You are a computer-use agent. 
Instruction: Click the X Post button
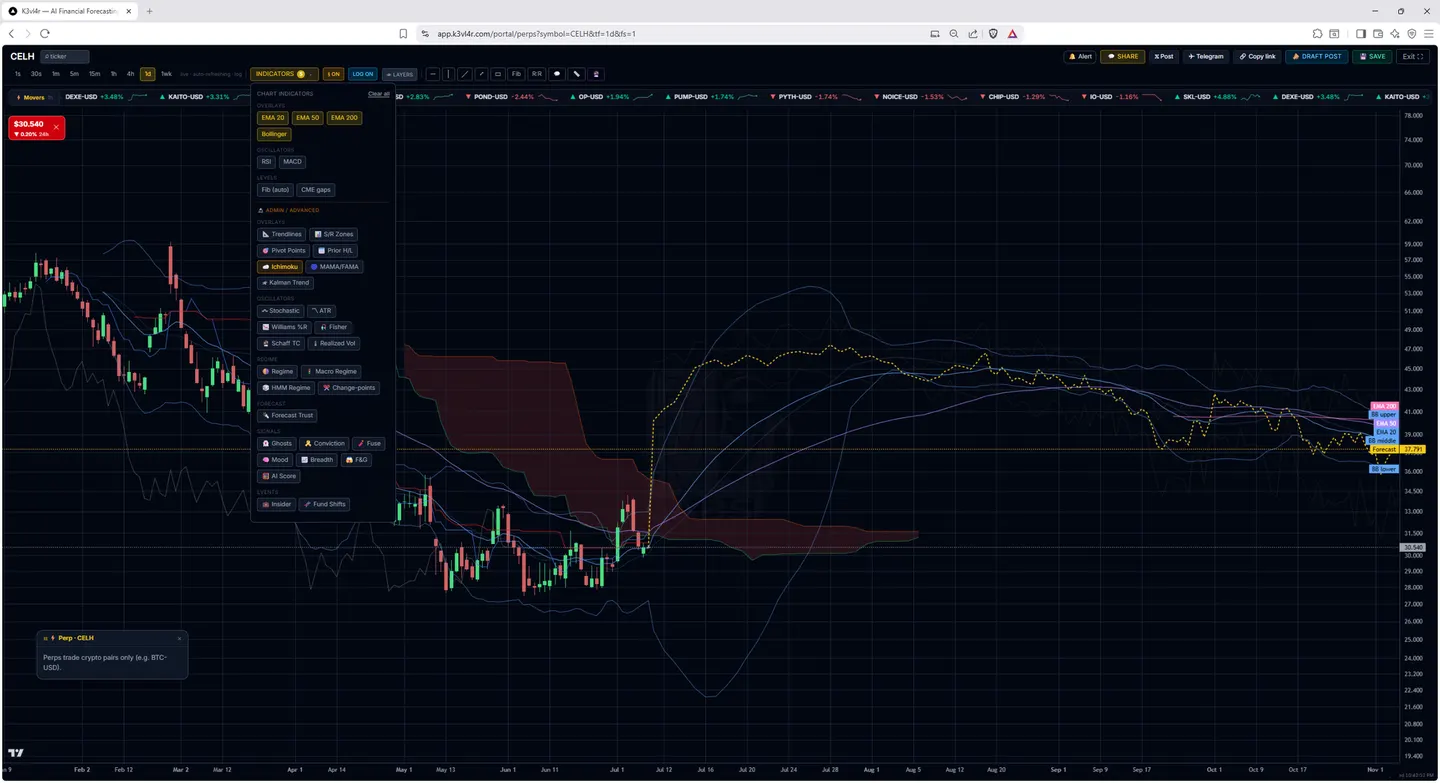tap(1164, 57)
